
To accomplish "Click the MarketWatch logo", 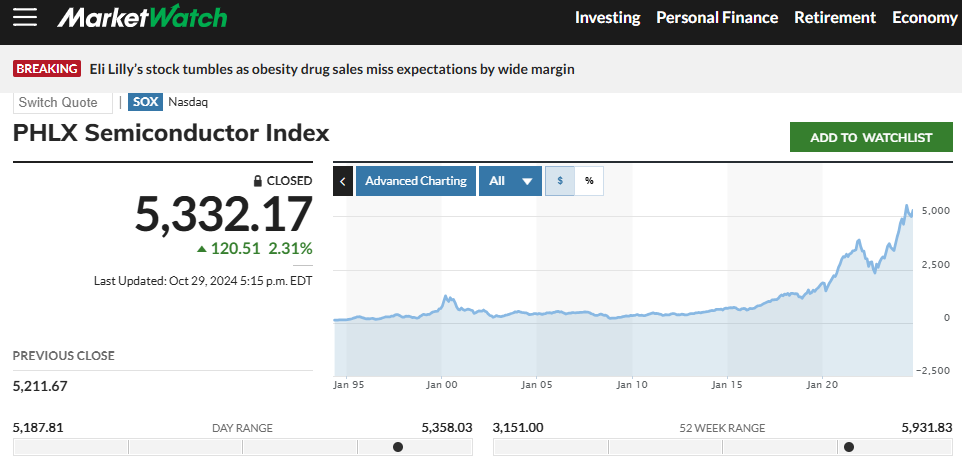I will [x=142, y=17].
